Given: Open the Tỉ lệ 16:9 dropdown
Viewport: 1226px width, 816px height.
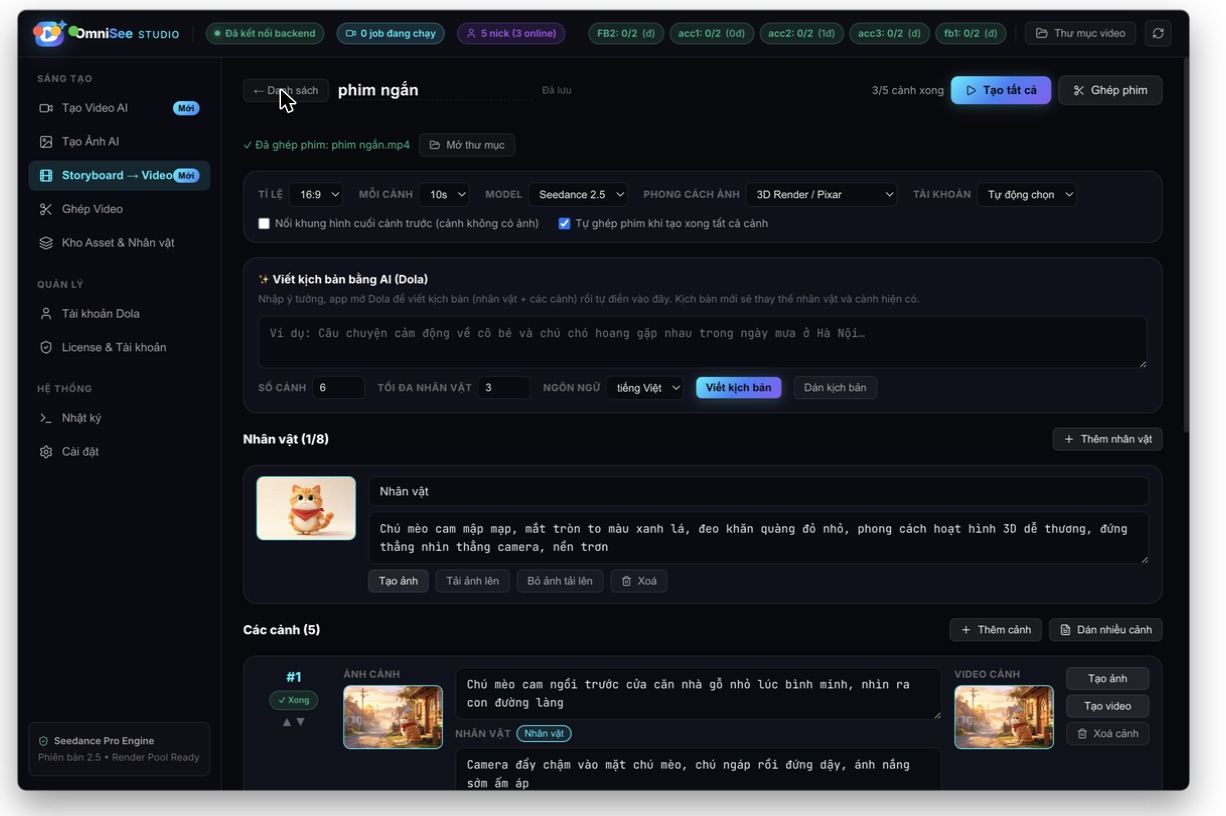Looking at the screenshot, I should tap(314, 195).
